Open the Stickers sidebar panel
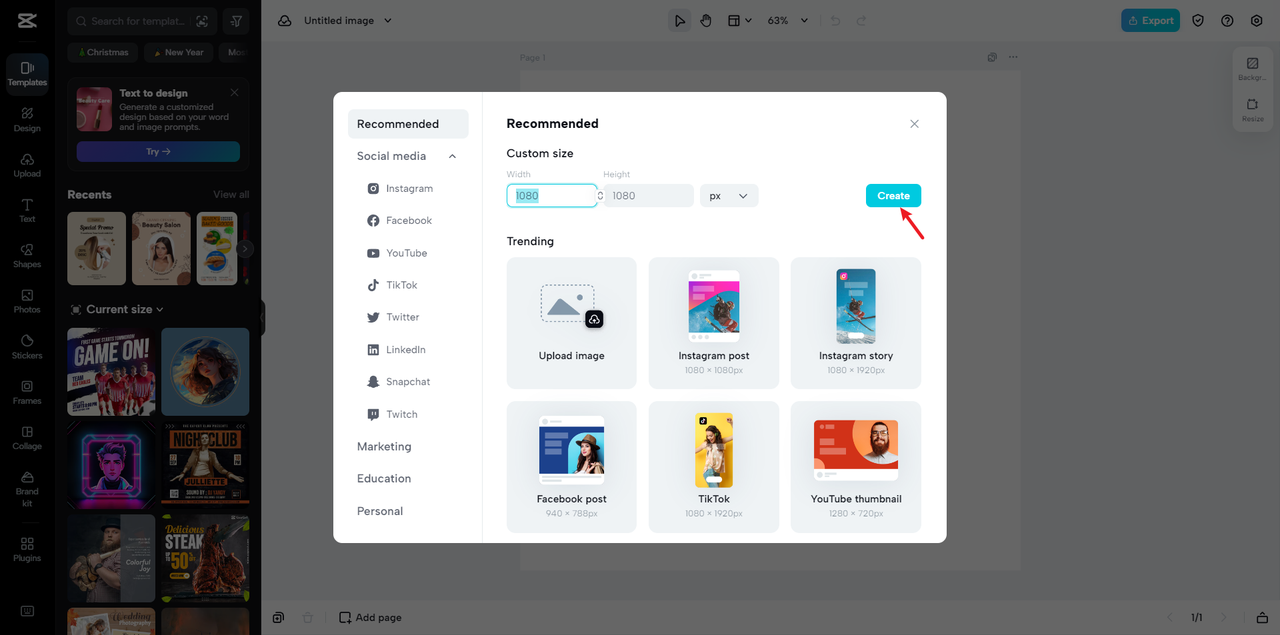This screenshot has height=635, width=1280. 27,347
